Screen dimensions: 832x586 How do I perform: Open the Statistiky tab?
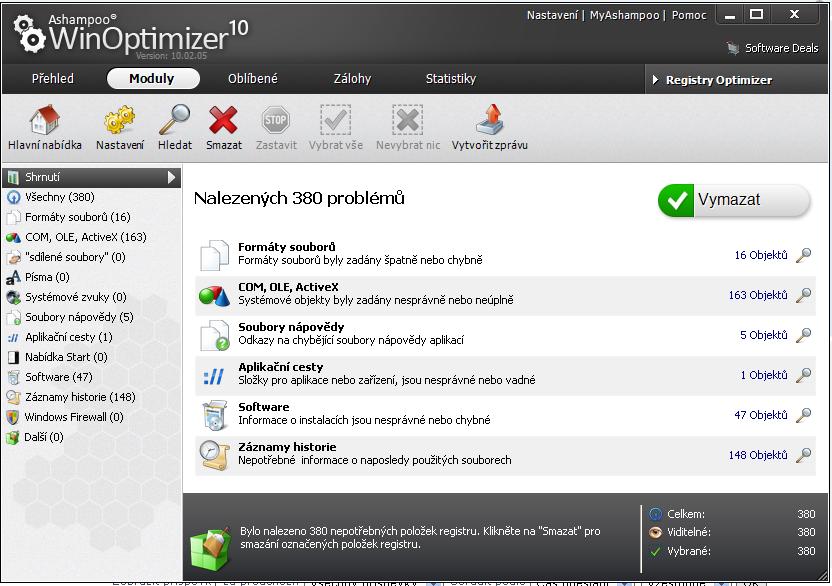450,79
